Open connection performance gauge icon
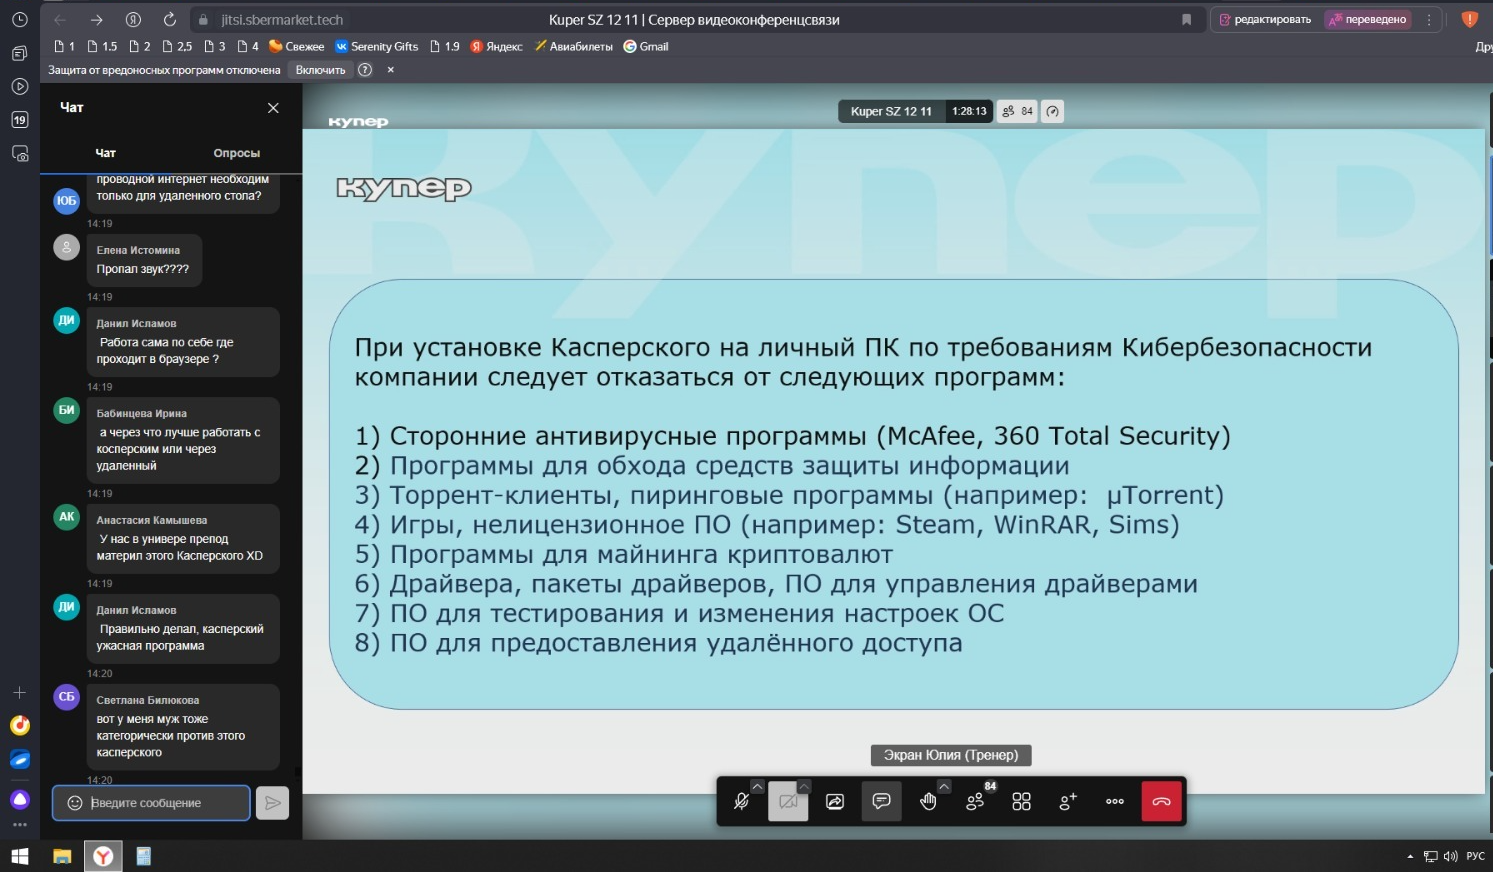Screen dimensions: 1493x872 (1052, 111)
